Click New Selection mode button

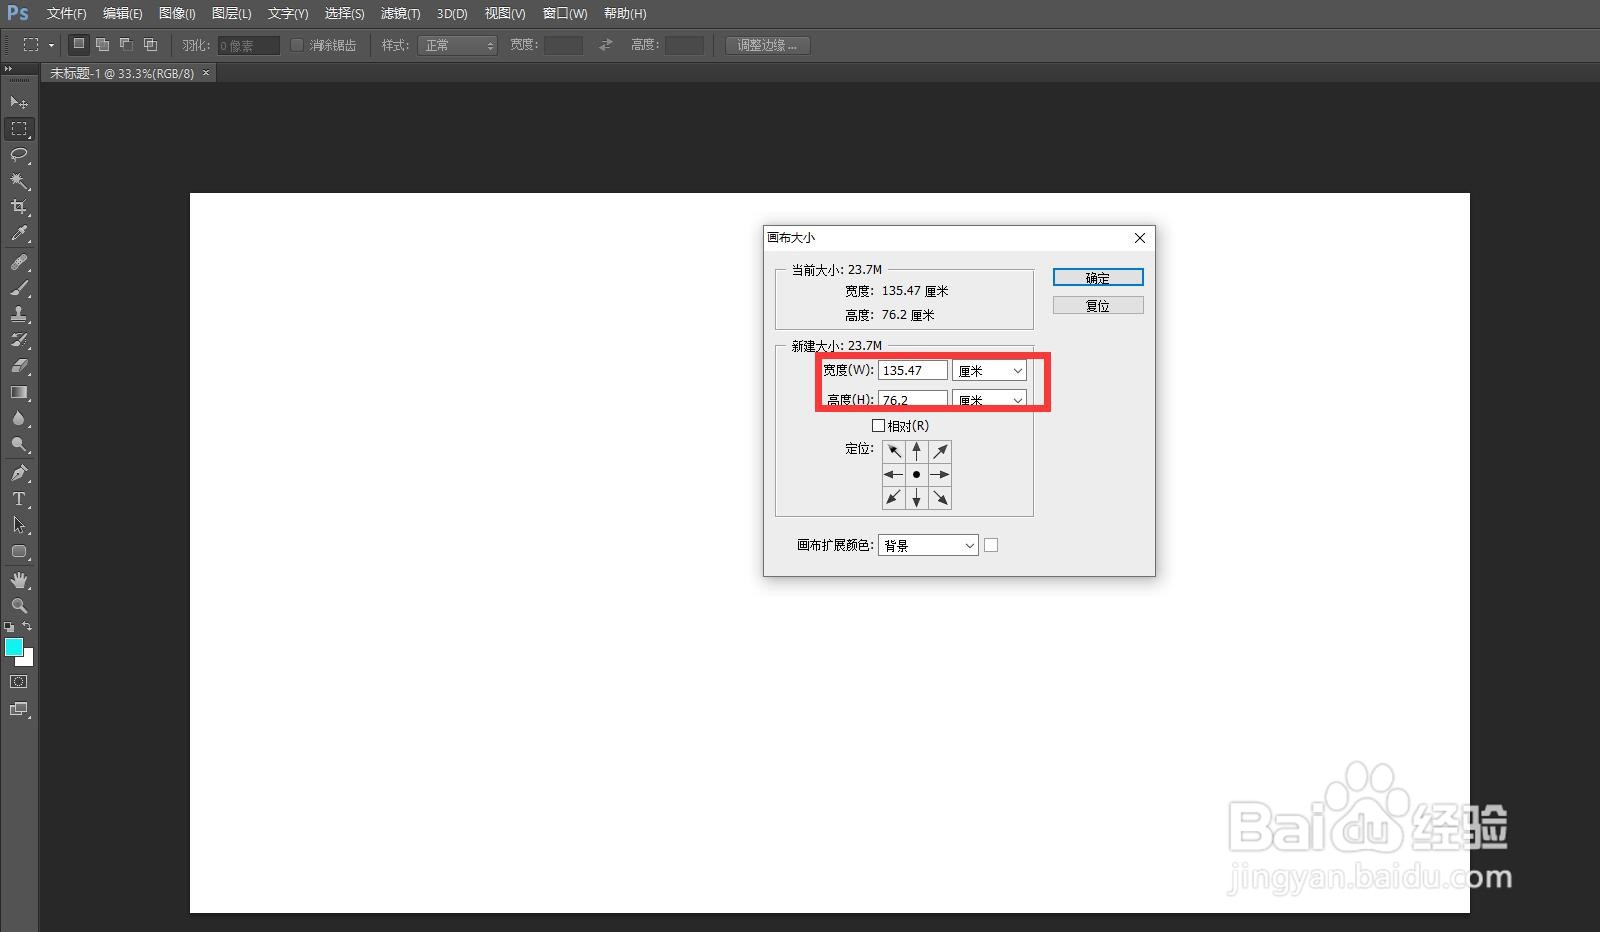[79, 44]
